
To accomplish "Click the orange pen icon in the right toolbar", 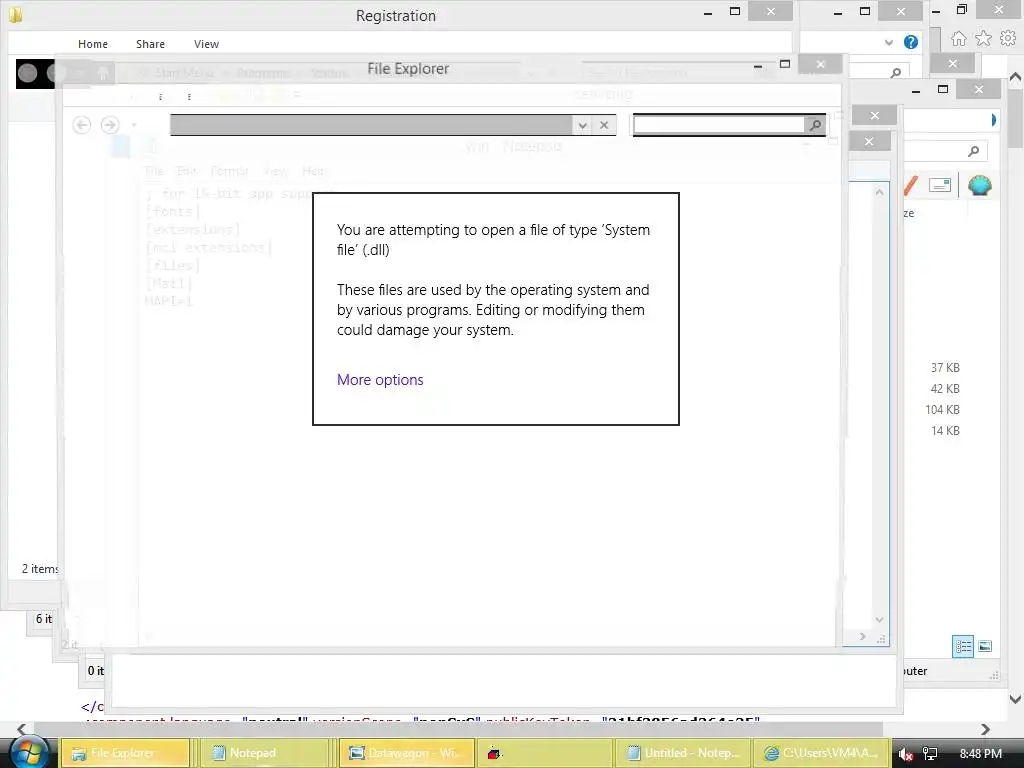I will pyautogui.click(x=911, y=185).
